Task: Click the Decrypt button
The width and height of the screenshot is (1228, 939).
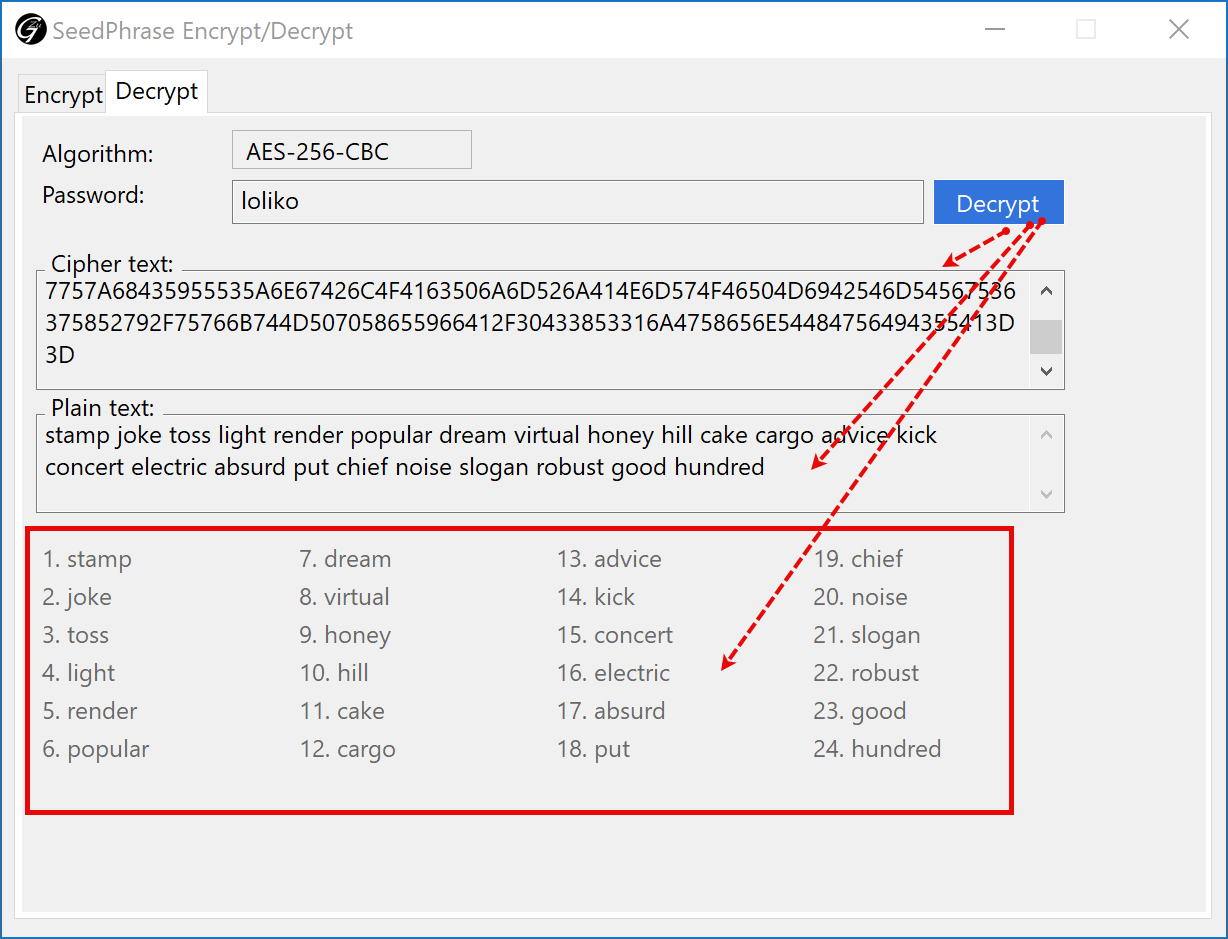Action: 997,203
